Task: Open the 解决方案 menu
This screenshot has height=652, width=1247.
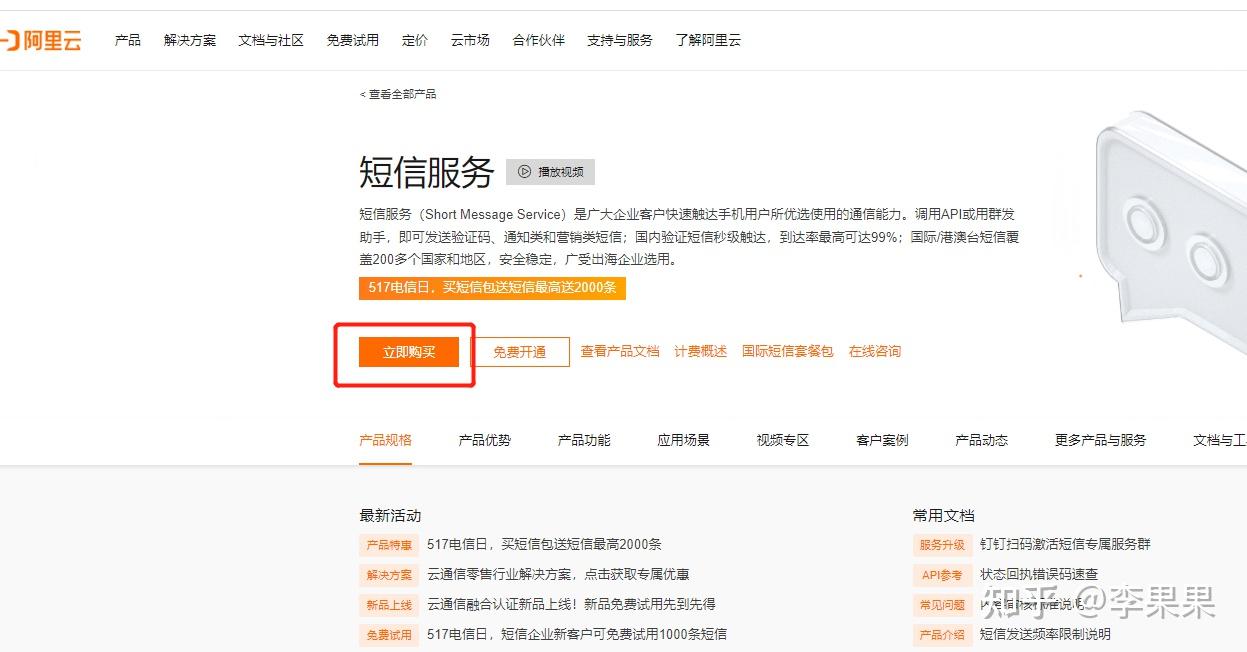Action: 190,40
